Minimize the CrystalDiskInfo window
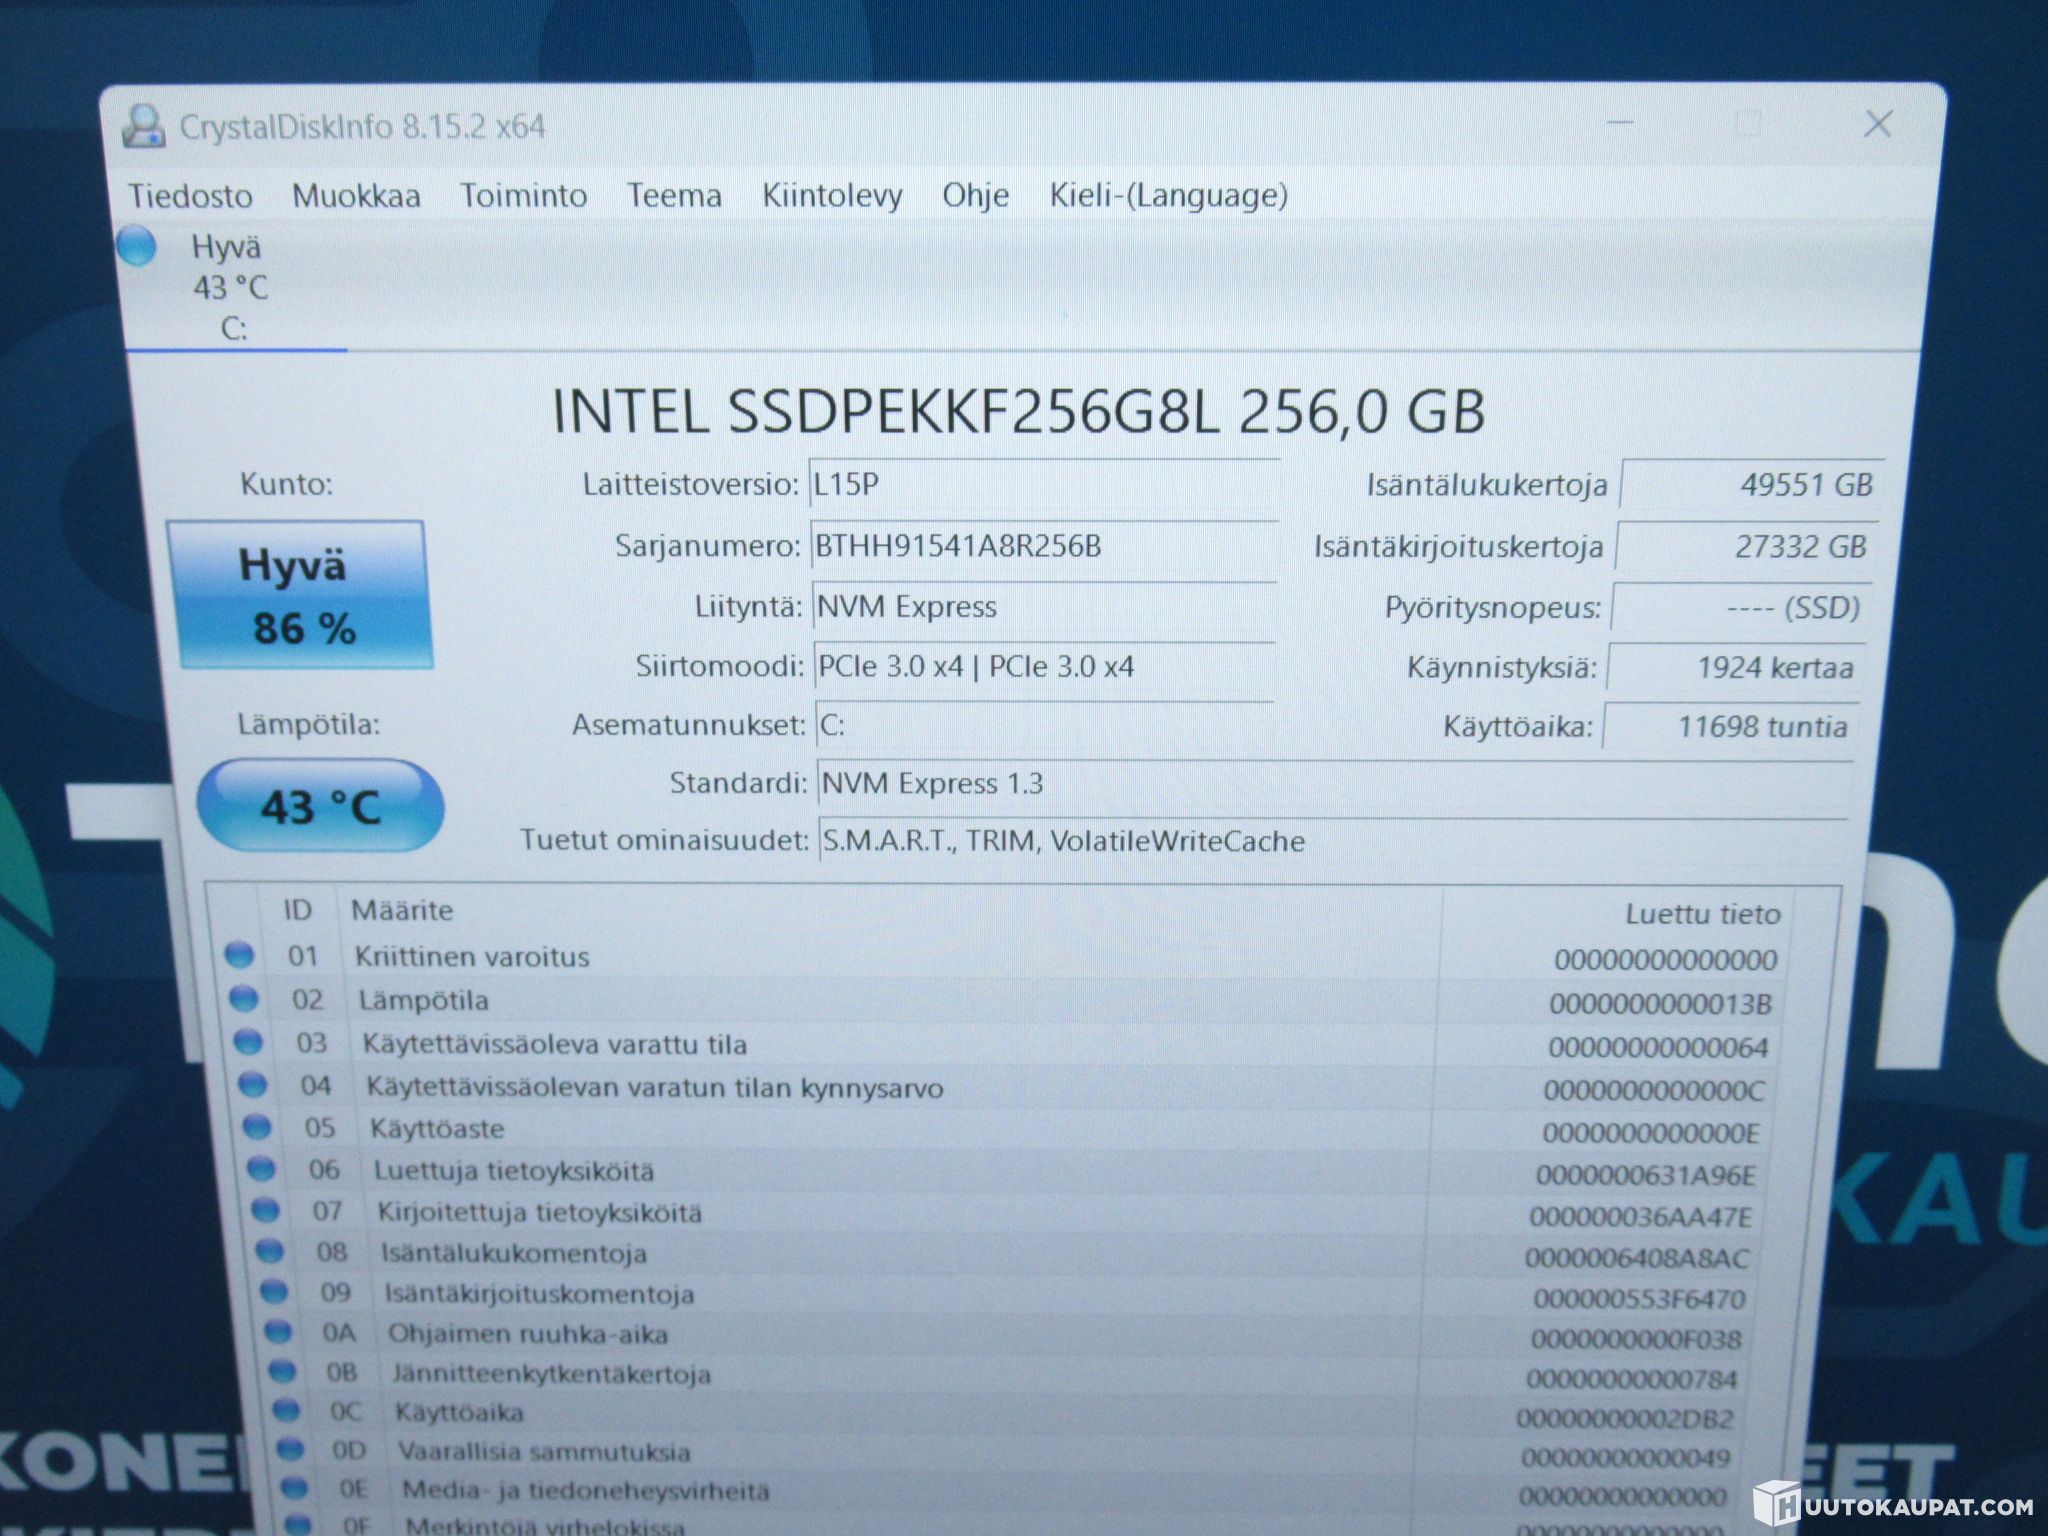 click(x=1620, y=123)
